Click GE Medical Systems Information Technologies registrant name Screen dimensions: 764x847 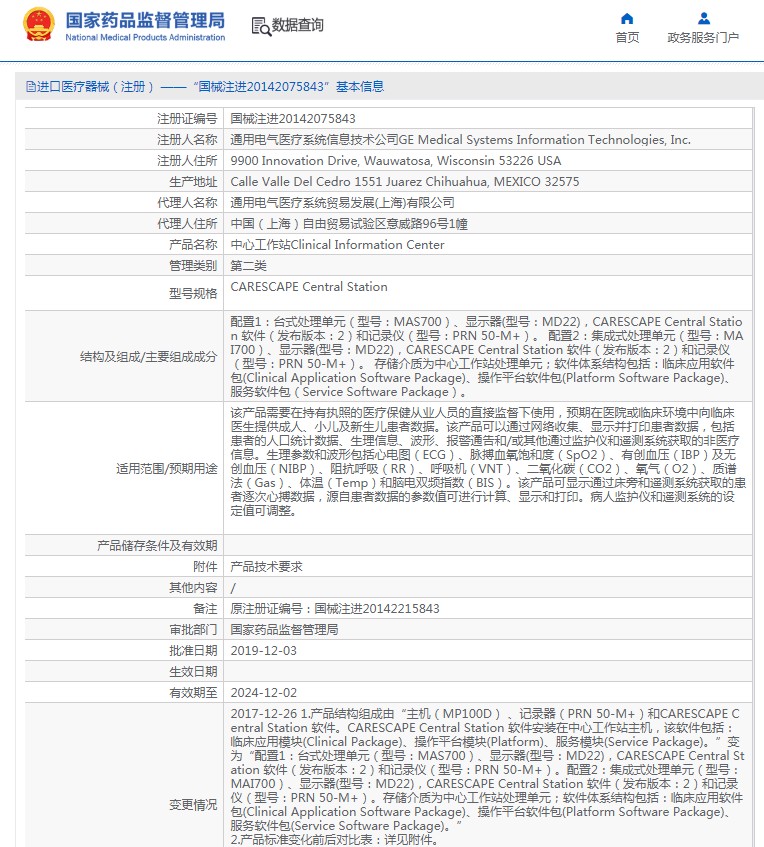click(x=460, y=139)
